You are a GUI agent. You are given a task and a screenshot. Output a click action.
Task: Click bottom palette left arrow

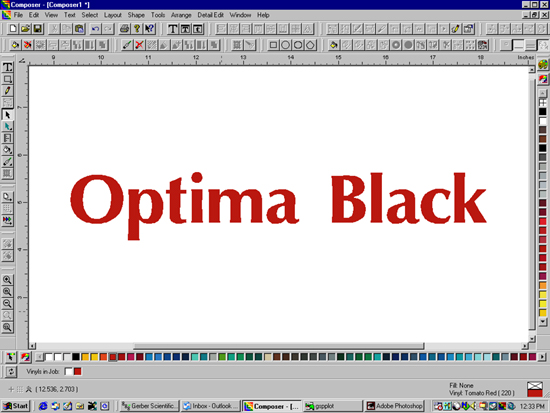point(39,357)
